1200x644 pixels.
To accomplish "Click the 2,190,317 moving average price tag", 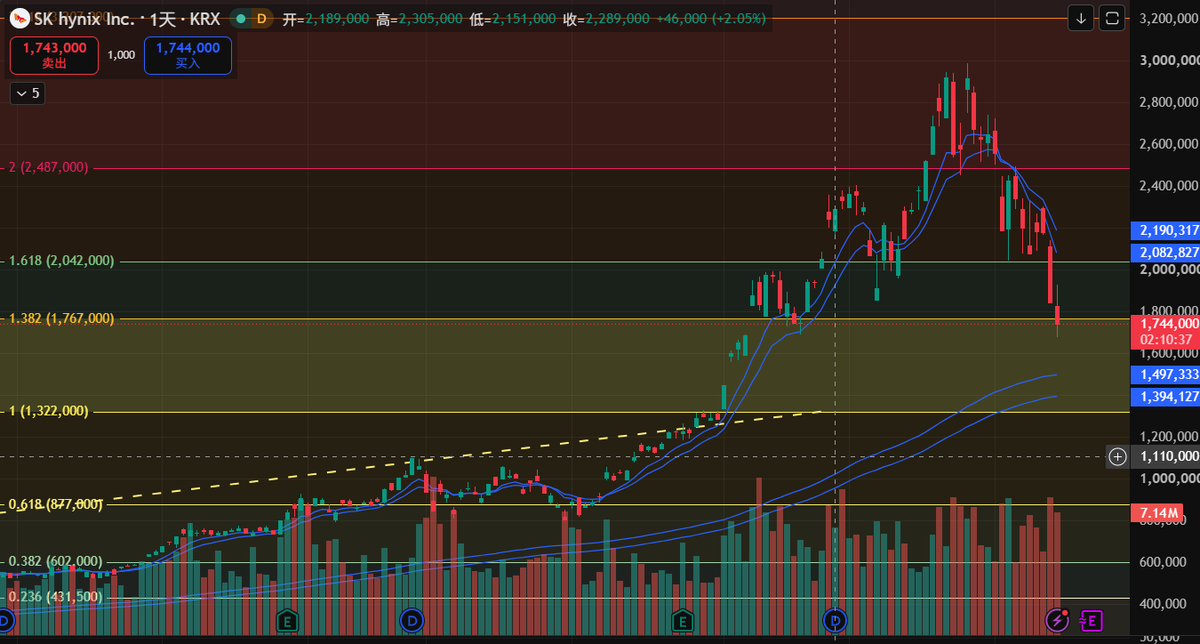I will point(1165,229).
